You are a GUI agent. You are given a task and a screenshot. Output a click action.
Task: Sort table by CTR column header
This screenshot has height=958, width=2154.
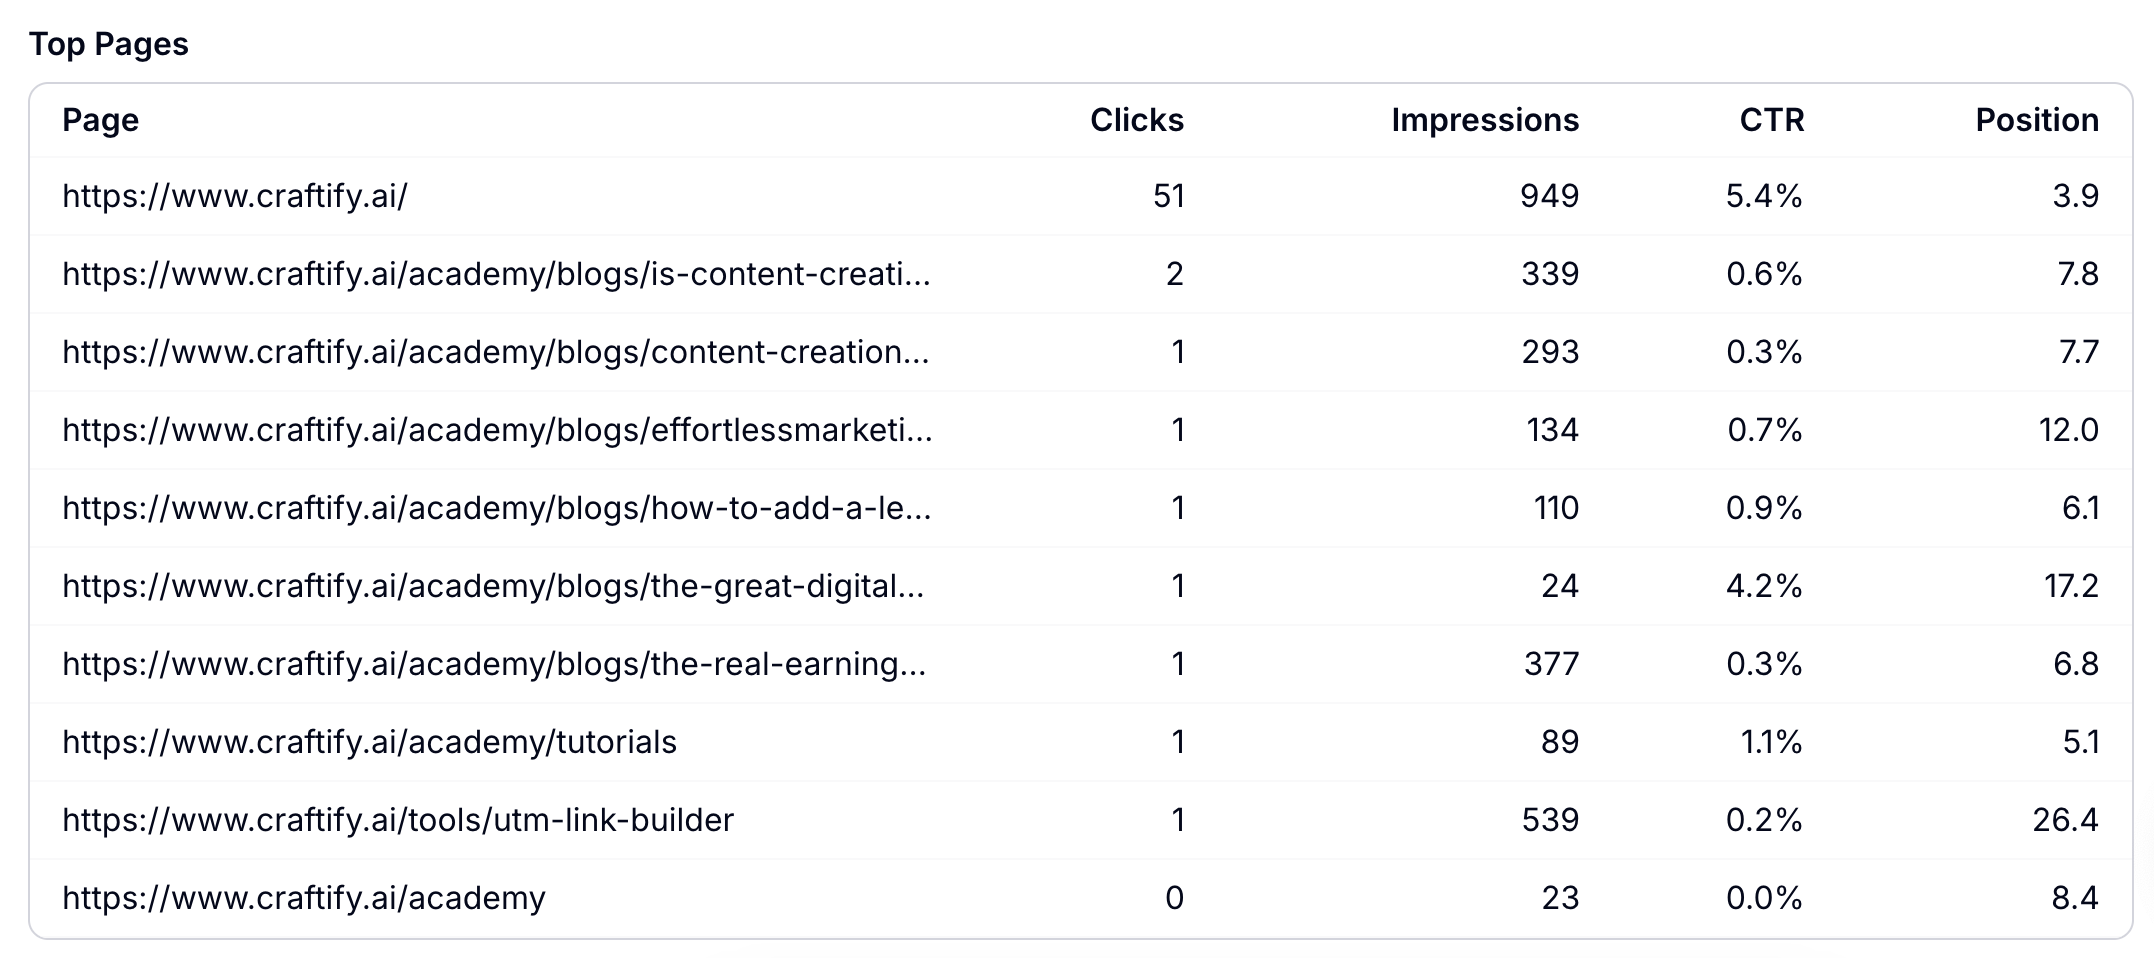[1772, 120]
